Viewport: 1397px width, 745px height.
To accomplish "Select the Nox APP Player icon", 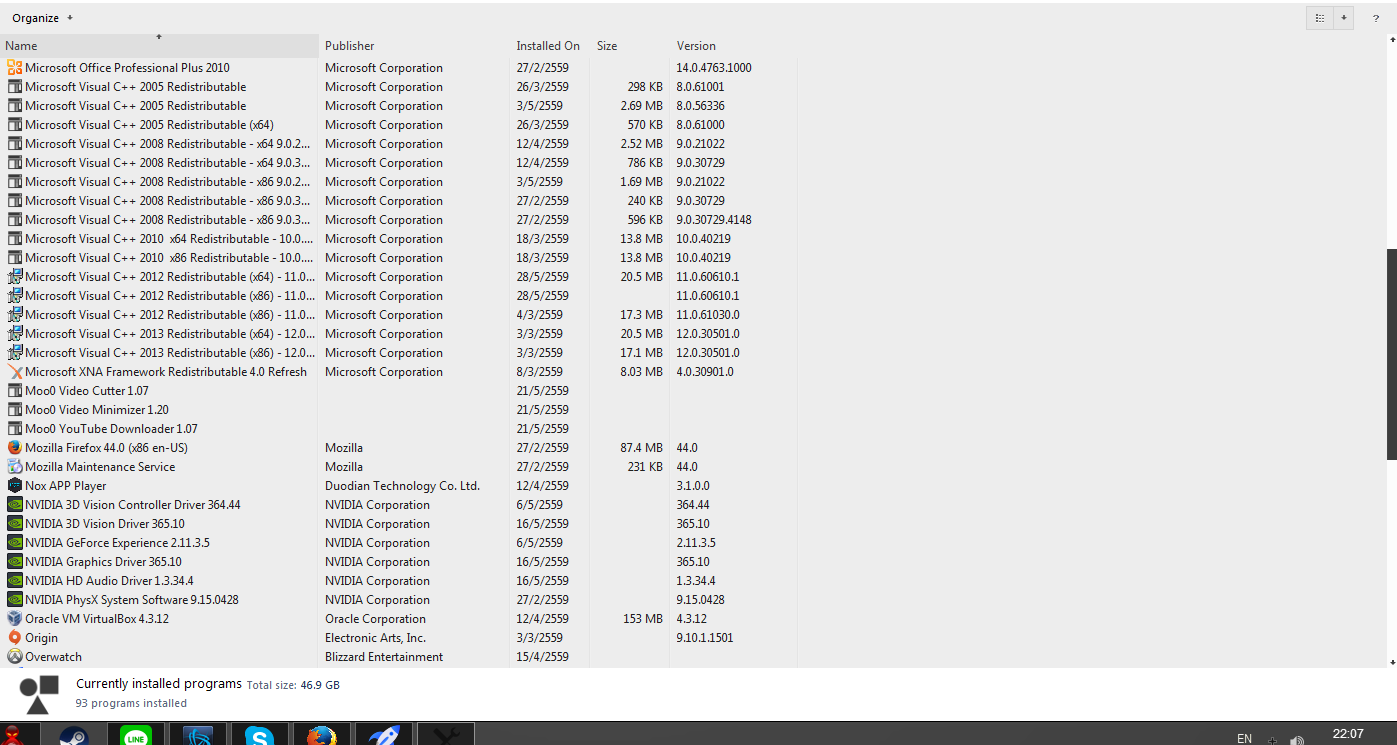I will 14,486.
